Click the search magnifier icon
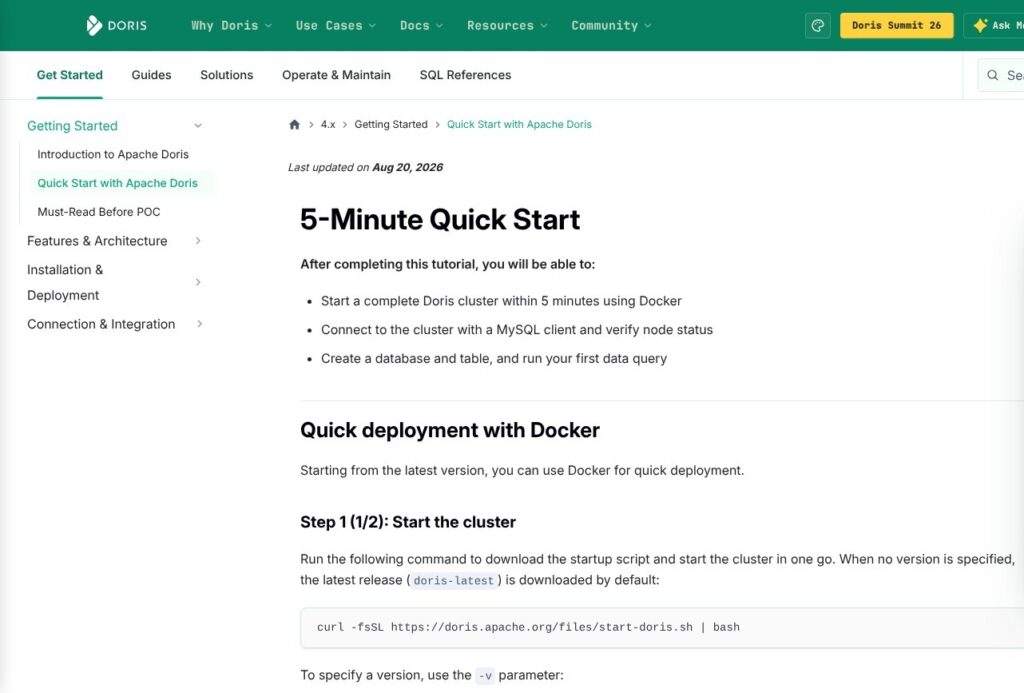1024x693 pixels. (993, 75)
